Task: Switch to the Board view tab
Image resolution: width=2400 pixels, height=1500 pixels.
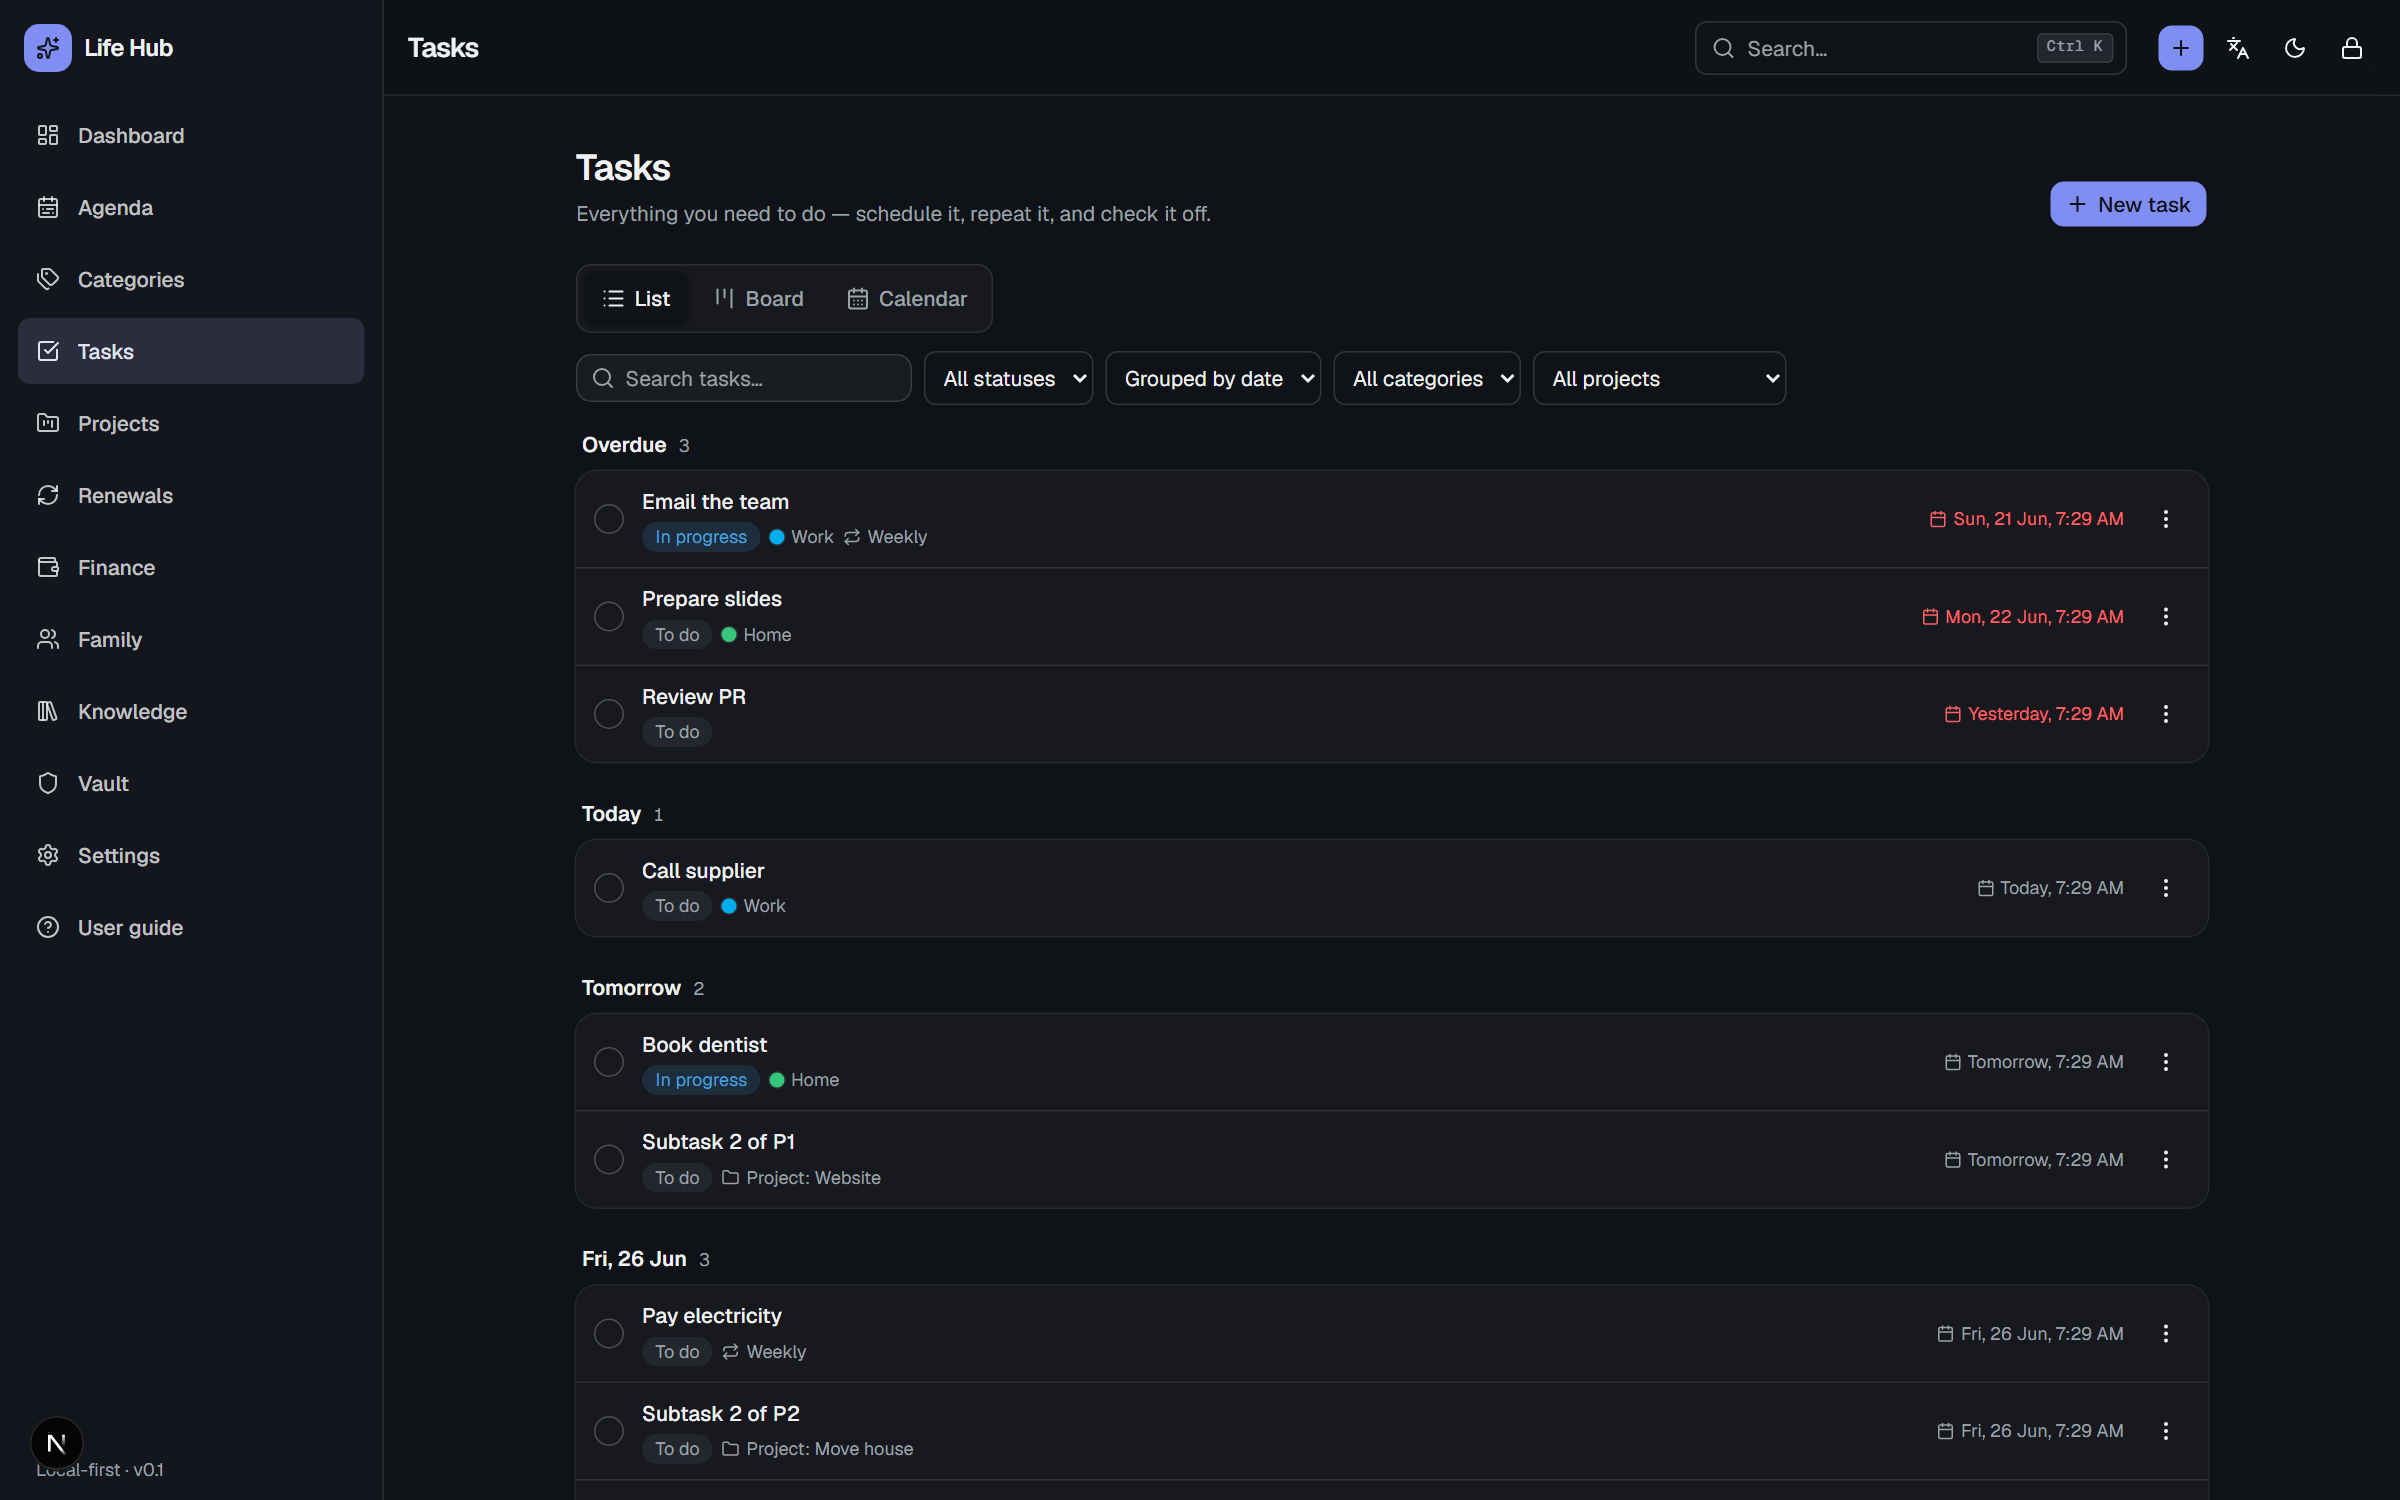Action: click(x=759, y=299)
